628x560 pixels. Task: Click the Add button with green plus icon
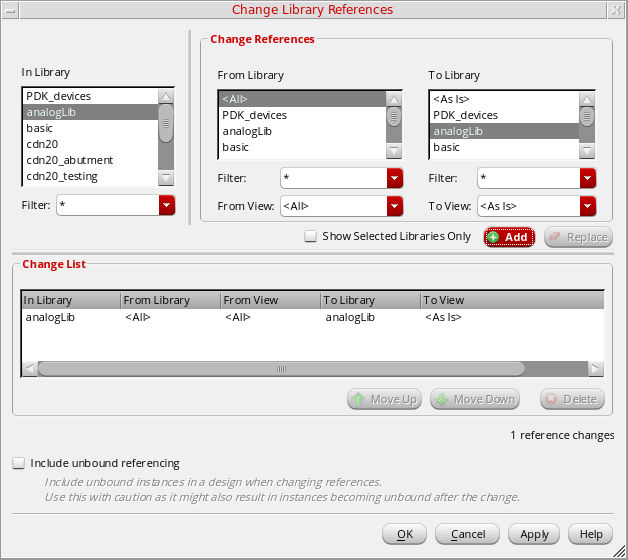pos(509,237)
